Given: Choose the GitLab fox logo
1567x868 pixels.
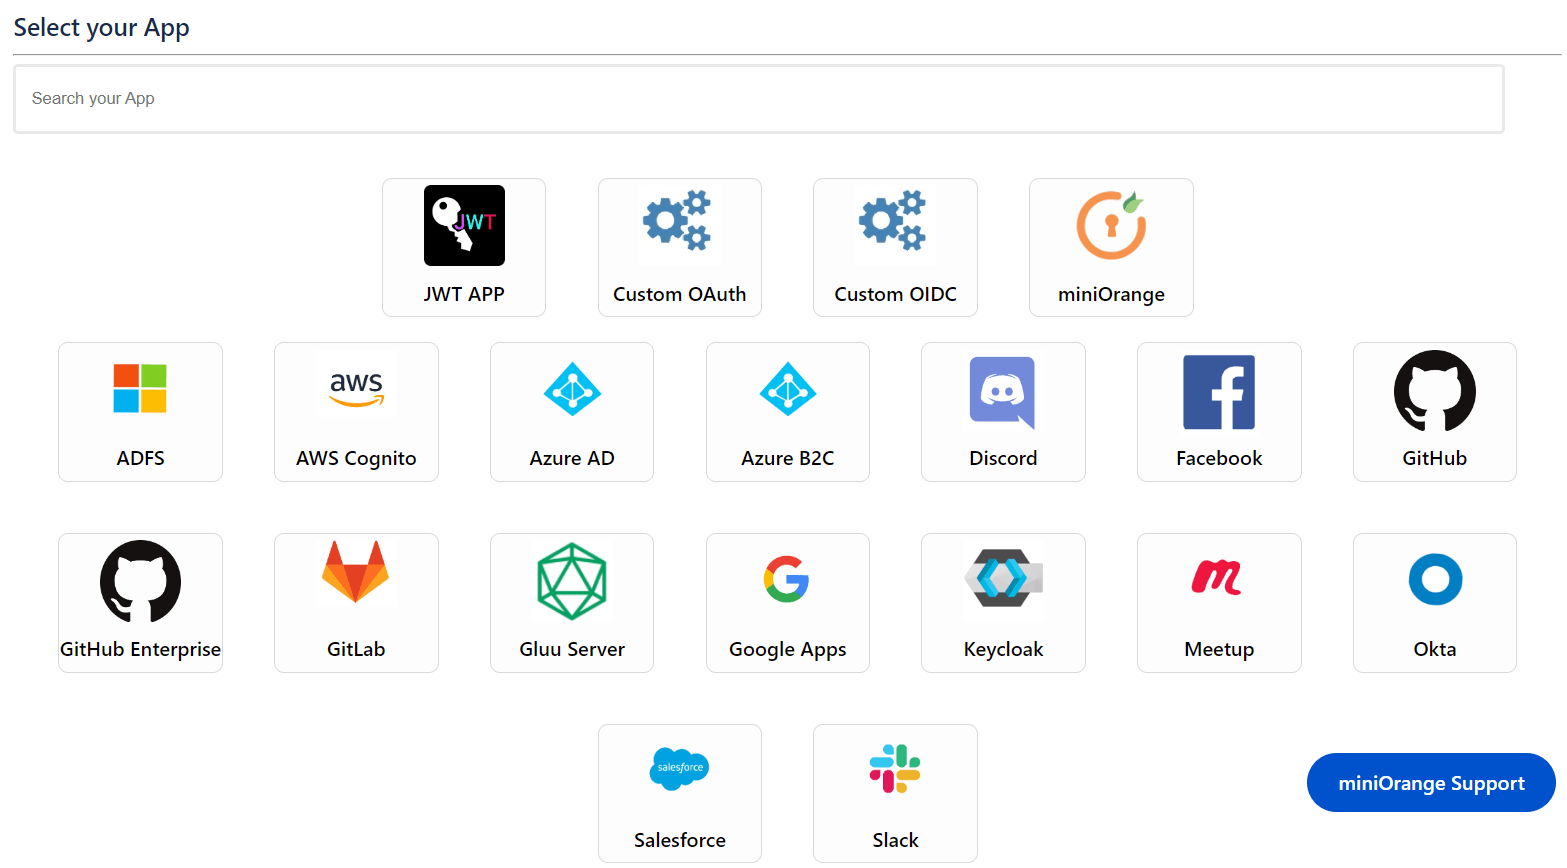Looking at the screenshot, I should [356, 572].
